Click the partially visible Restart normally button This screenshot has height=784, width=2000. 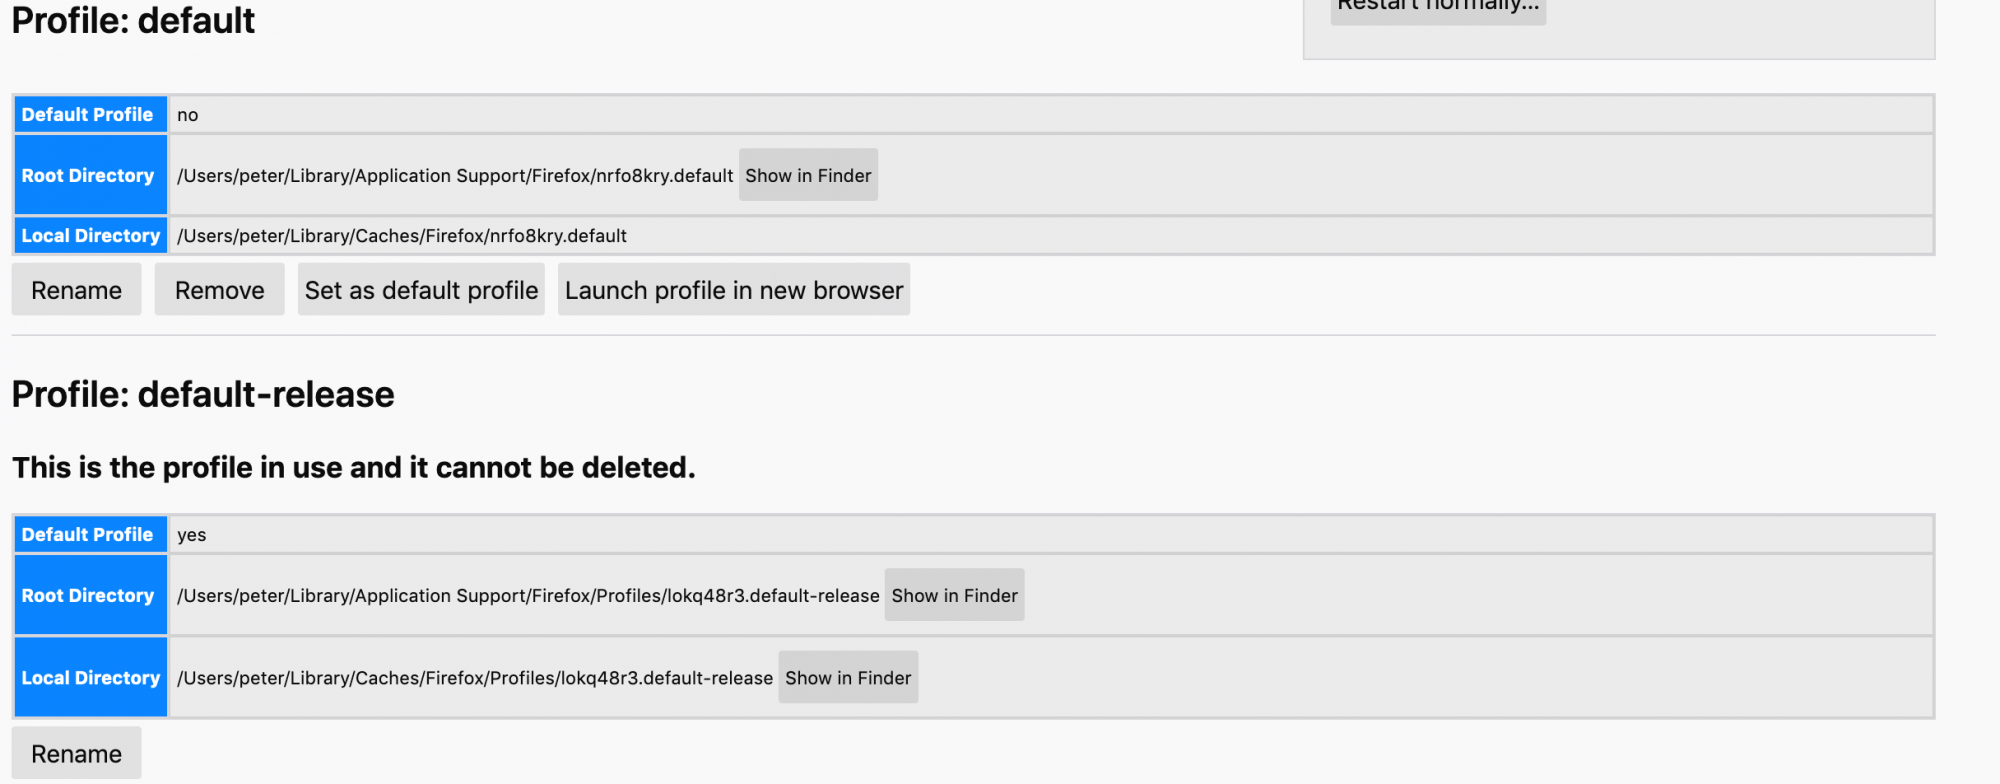pyautogui.click(x=1438, y=10)
